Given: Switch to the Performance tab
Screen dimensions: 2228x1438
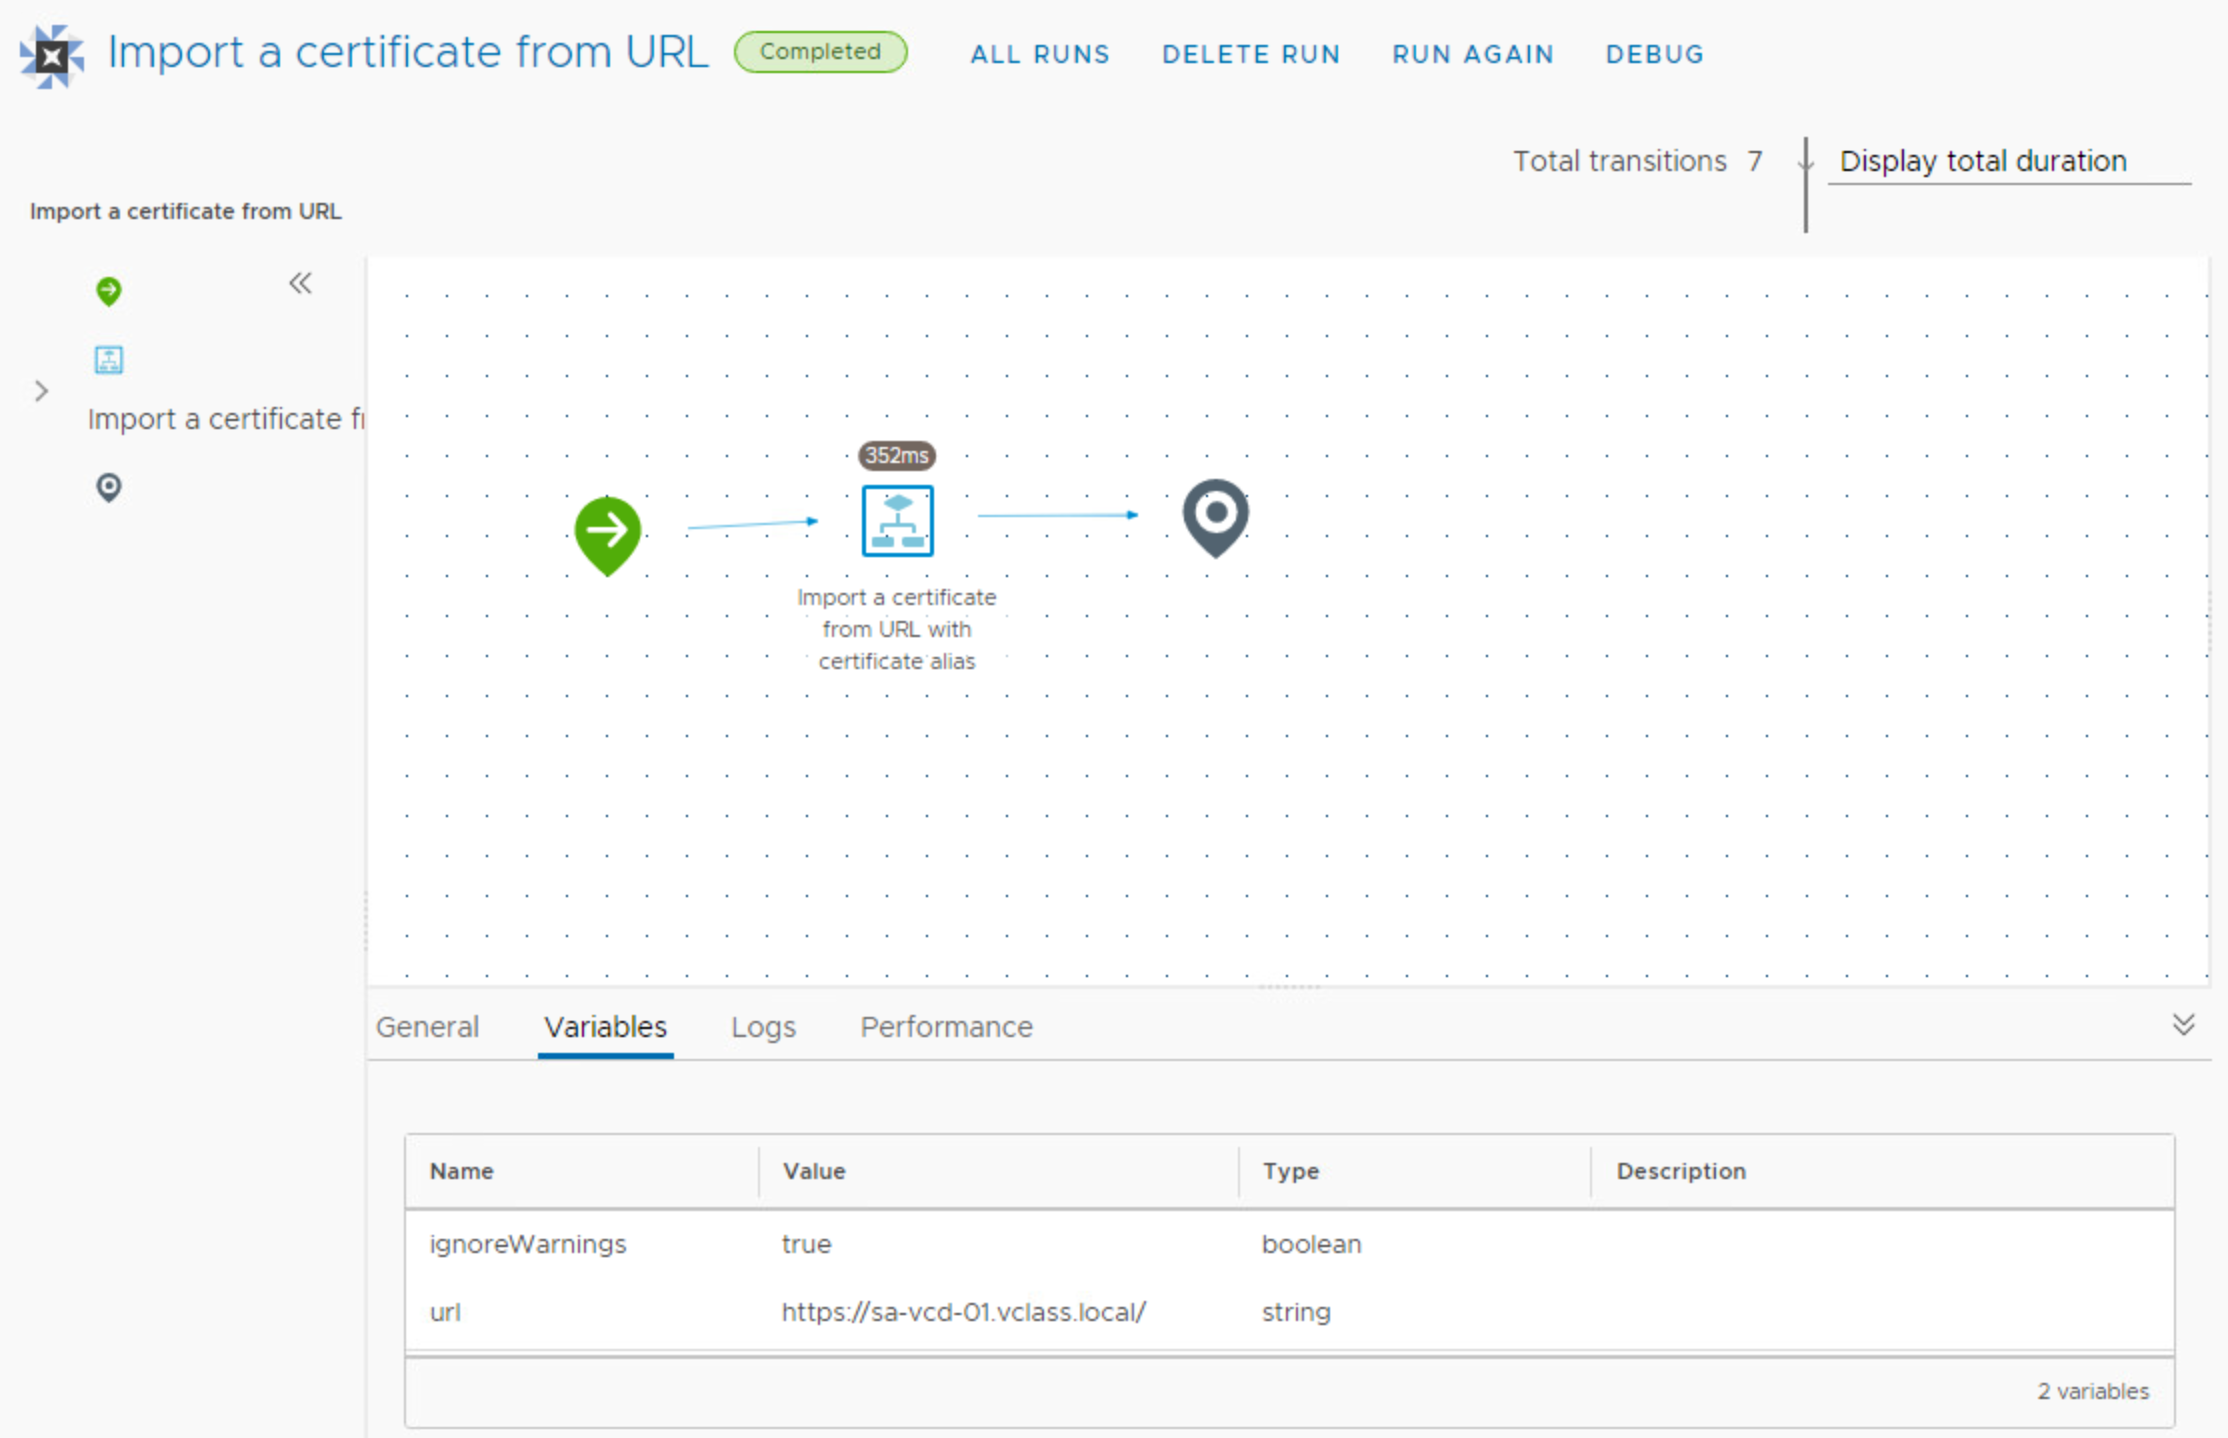Looking at the screenshot, I should coord(947,1027).
